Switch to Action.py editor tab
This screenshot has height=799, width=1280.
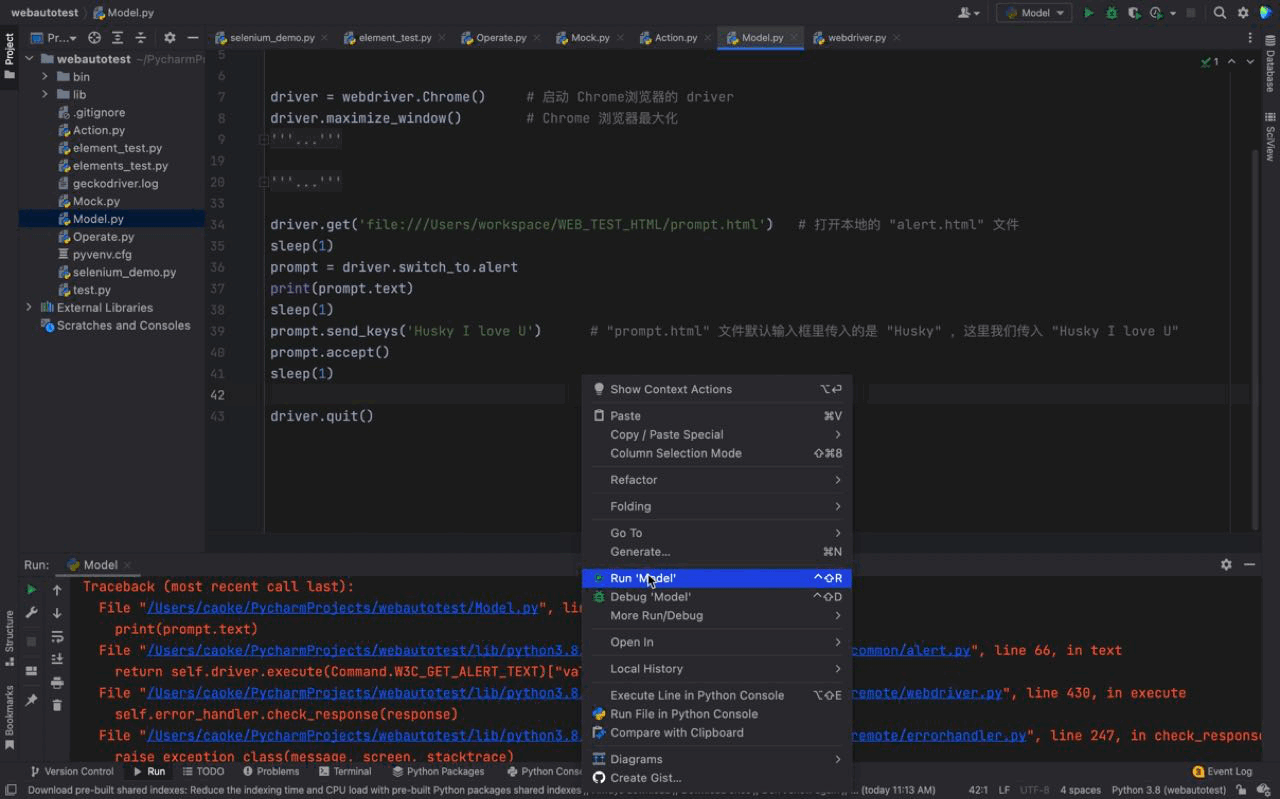click(x=676, y=38)
